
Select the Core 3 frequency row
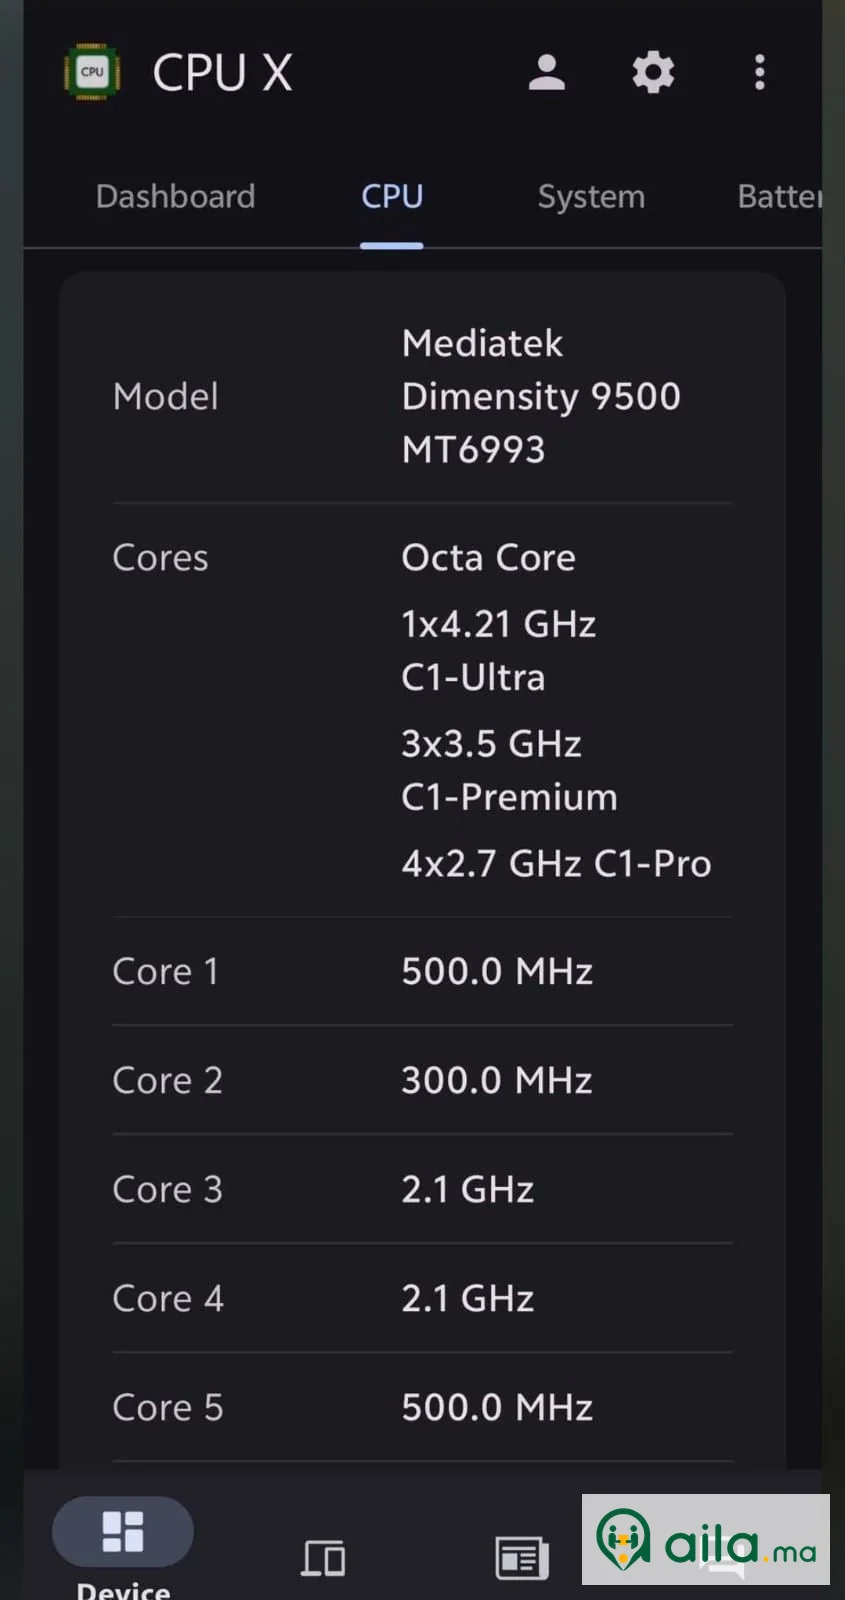click(x=422, y=1189)
